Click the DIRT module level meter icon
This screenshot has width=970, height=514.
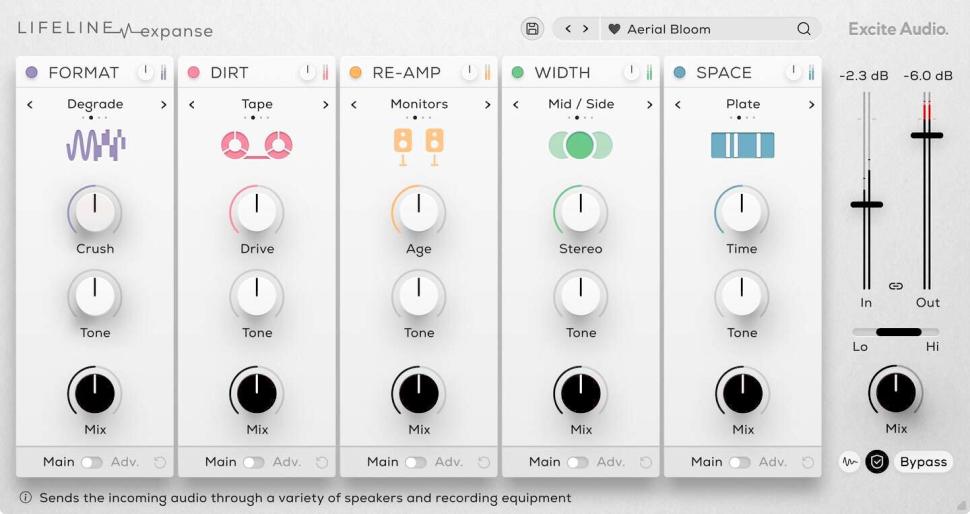[325, 72]
